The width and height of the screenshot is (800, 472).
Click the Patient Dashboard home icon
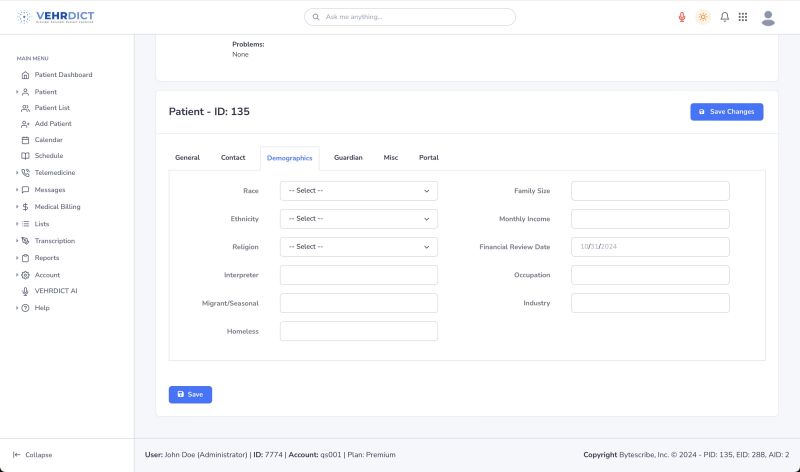(25, 75)
